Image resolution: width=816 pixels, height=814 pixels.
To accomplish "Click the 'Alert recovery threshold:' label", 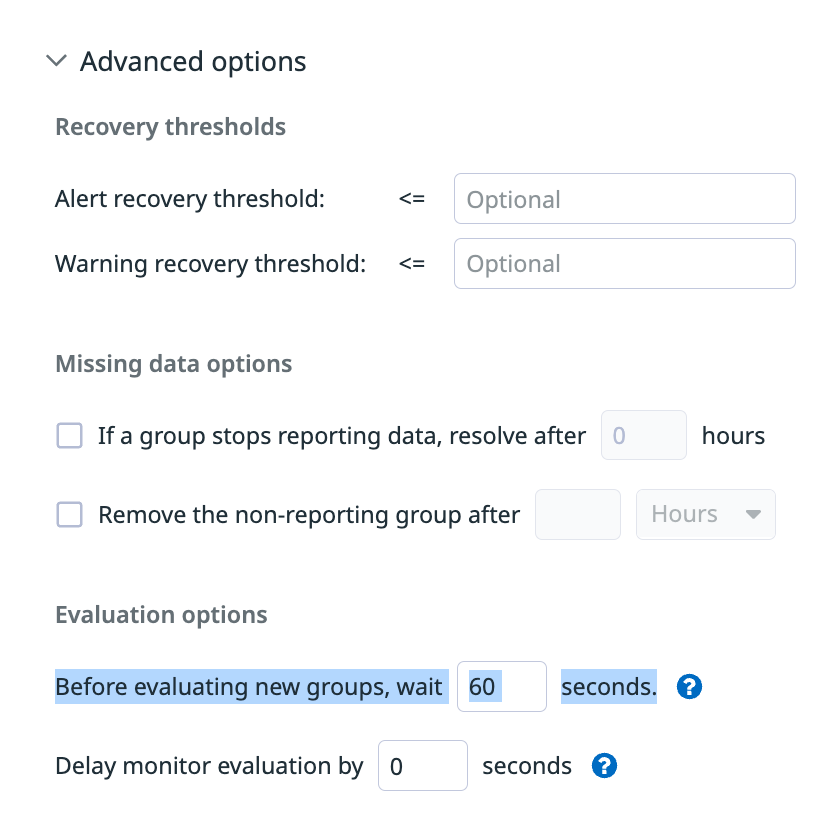I will [x=190, y=199].
